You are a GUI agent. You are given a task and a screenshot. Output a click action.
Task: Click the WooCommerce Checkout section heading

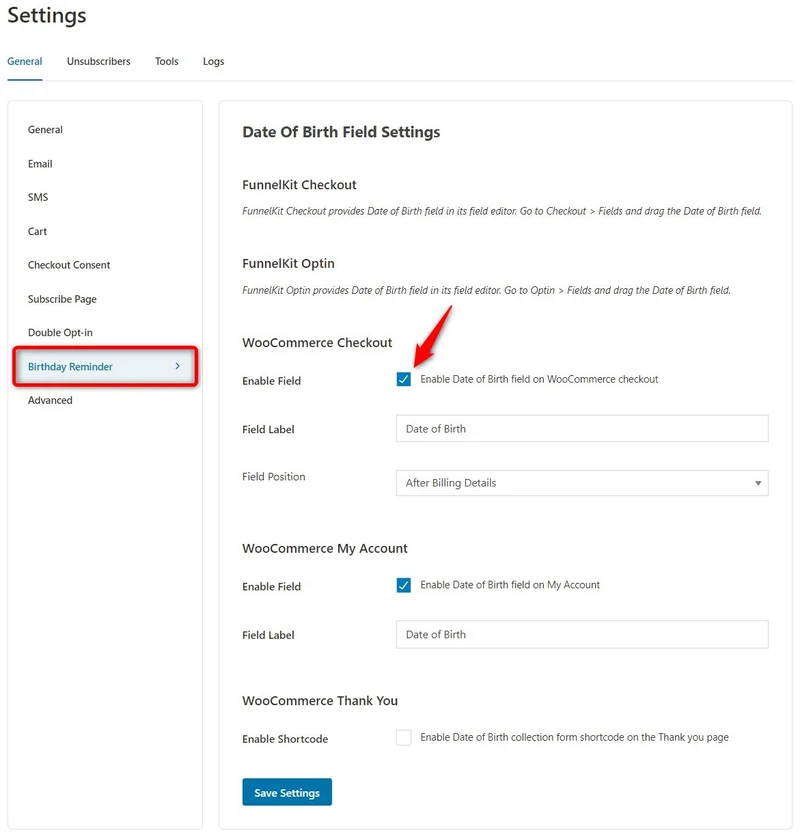[317, 342]
